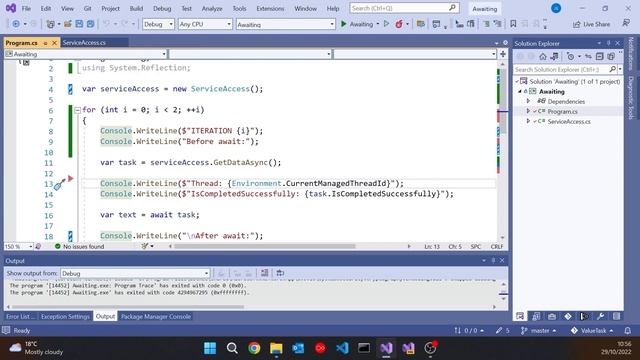640x360 pixels.
Task: Click the editor horizontal scrollbar thumb
Action: 264,246
